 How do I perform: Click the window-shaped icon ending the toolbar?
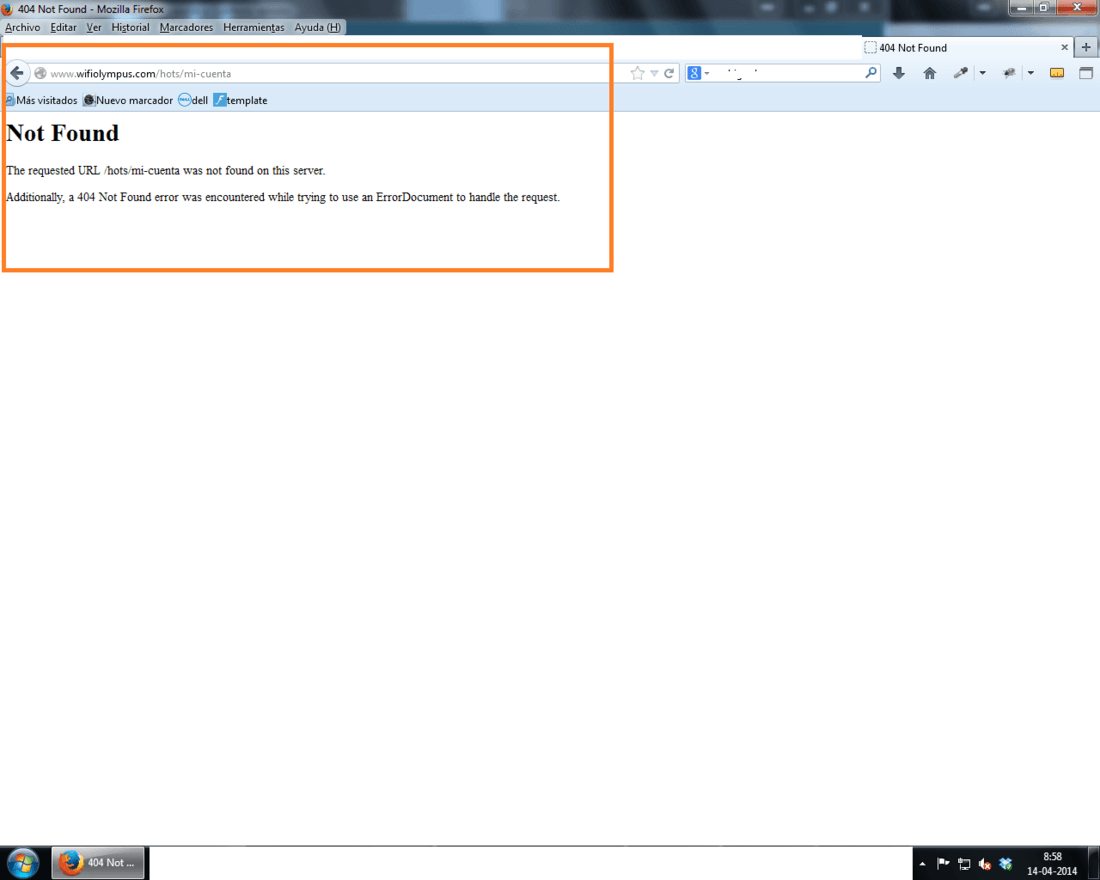coord(1086,73)
